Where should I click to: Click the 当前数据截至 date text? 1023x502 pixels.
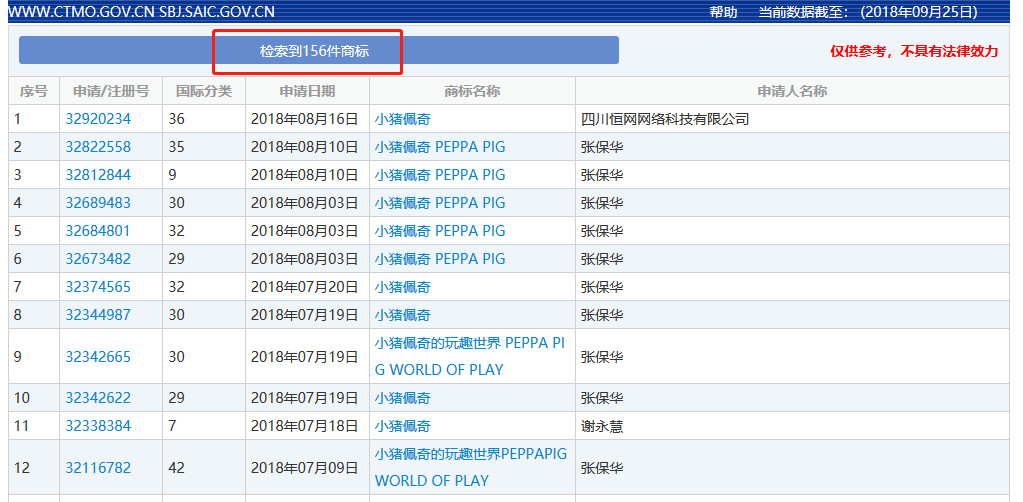[x=868, y=12]
